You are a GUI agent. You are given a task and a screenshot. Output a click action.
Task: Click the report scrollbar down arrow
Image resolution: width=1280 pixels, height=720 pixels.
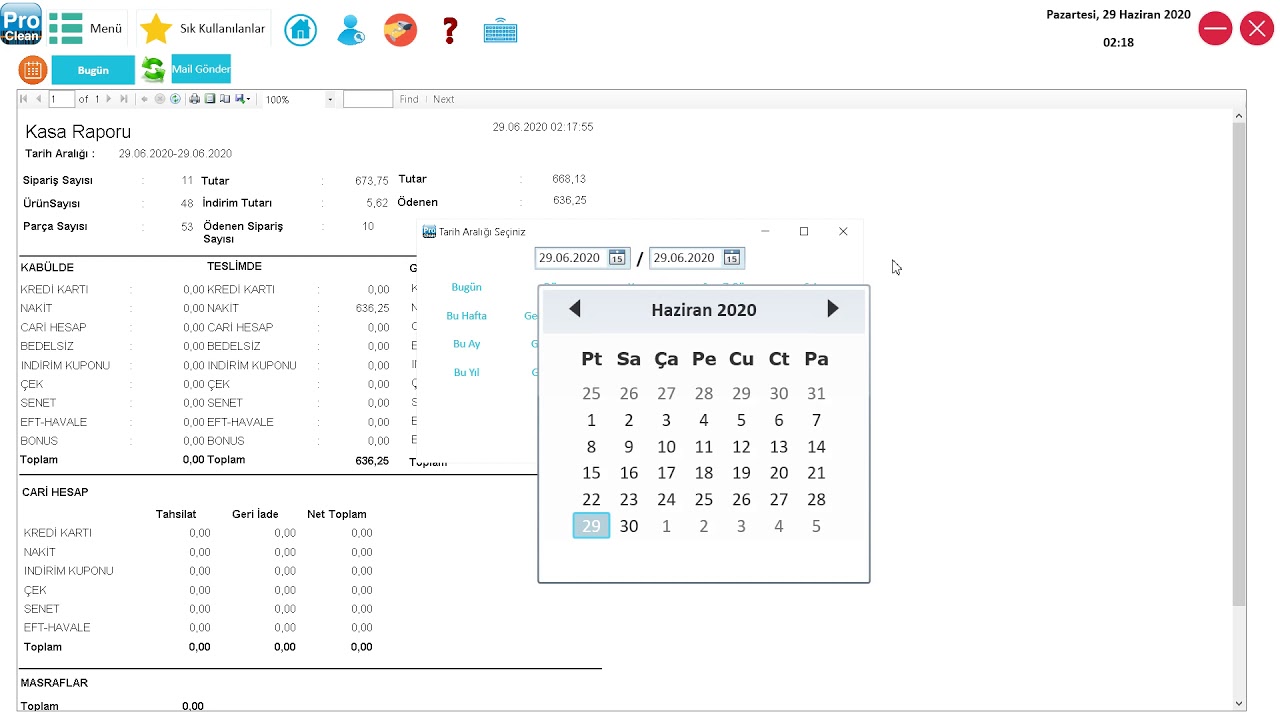pos(1239,703)
